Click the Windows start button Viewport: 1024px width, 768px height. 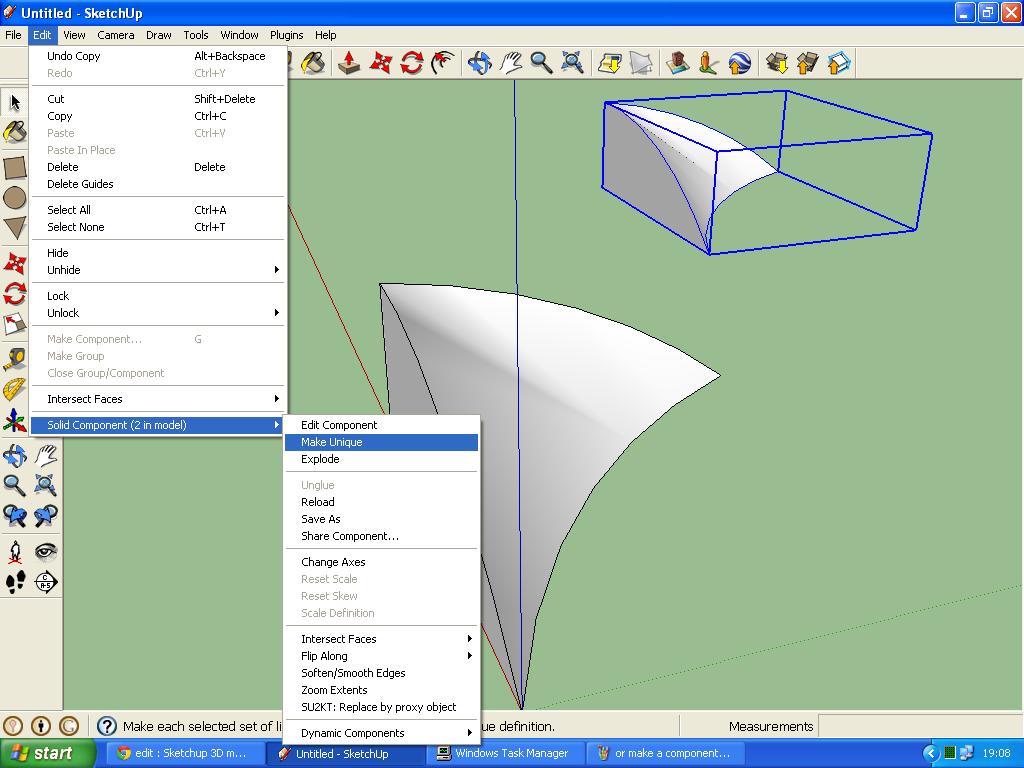[48, 753]
